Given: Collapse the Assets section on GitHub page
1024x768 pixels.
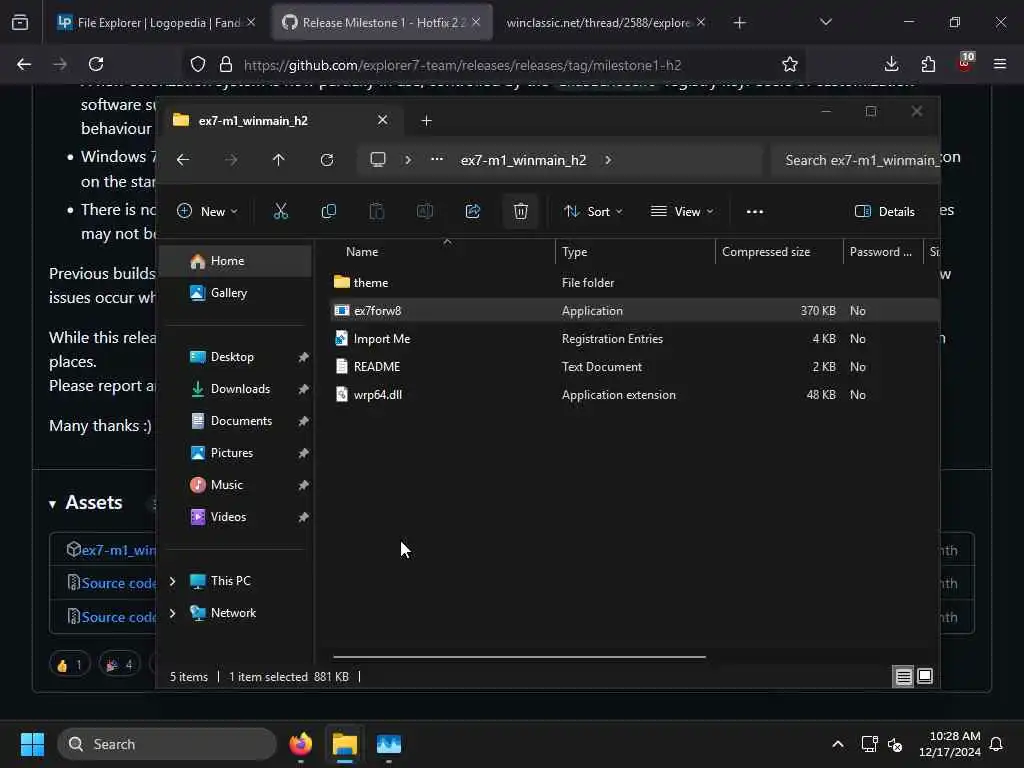Looking at the screenshot, I should tap(52, 504).
